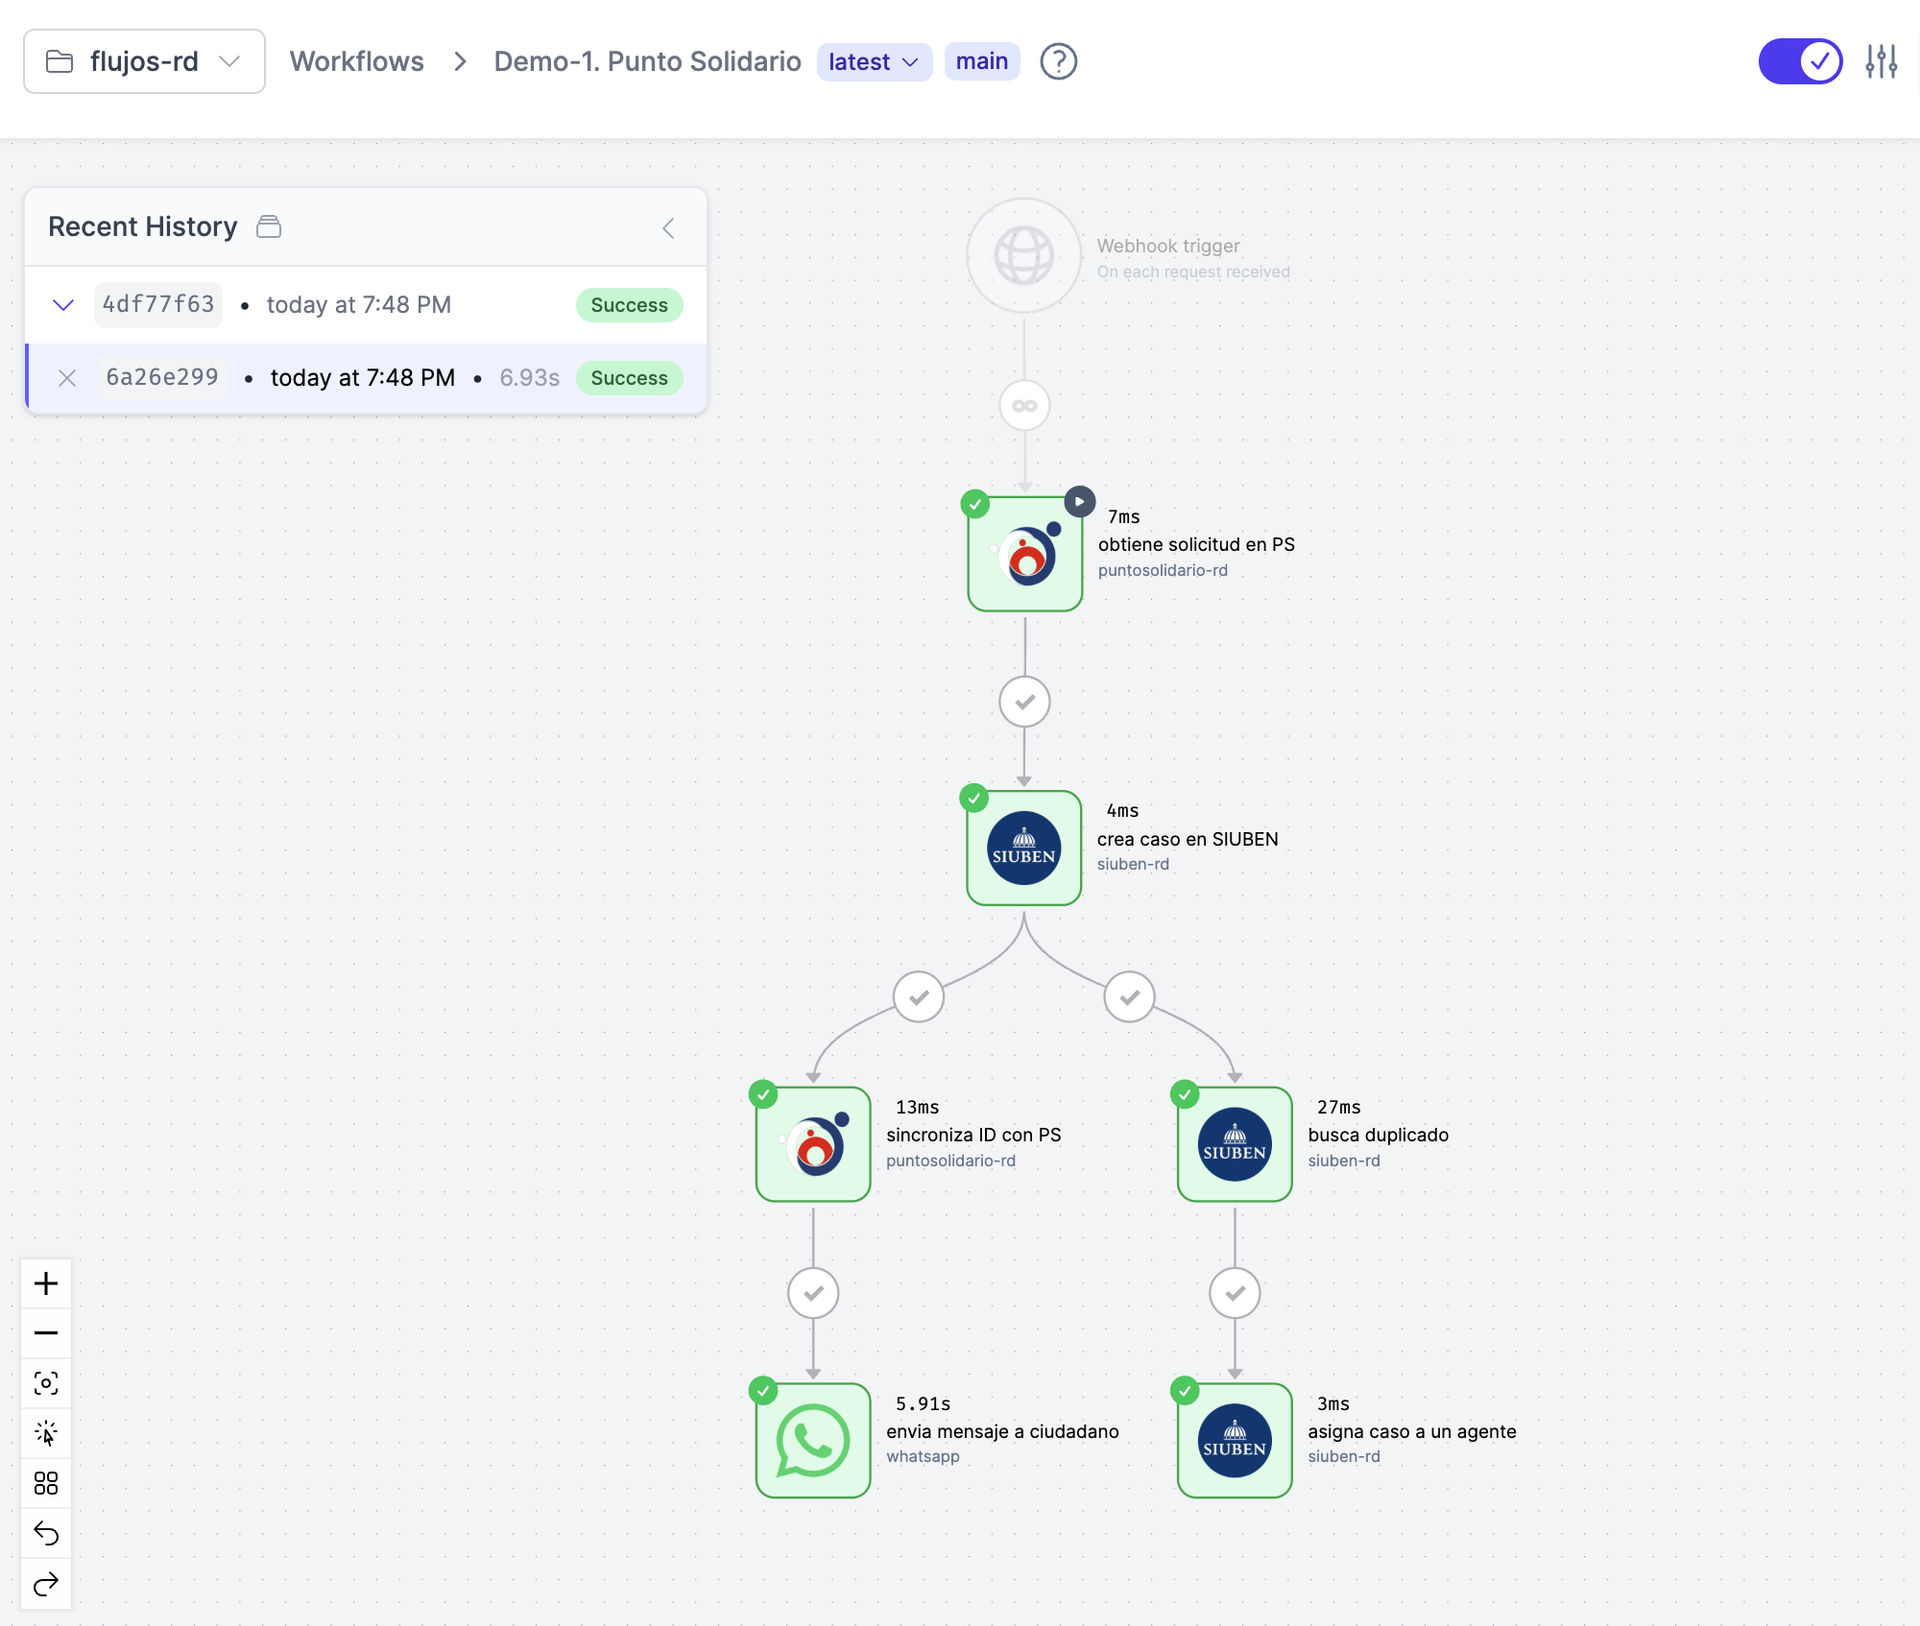Viewport: 1920px width, 1626px height.
Task: Open the help question mark icon
Action: tap(1058, 61)
